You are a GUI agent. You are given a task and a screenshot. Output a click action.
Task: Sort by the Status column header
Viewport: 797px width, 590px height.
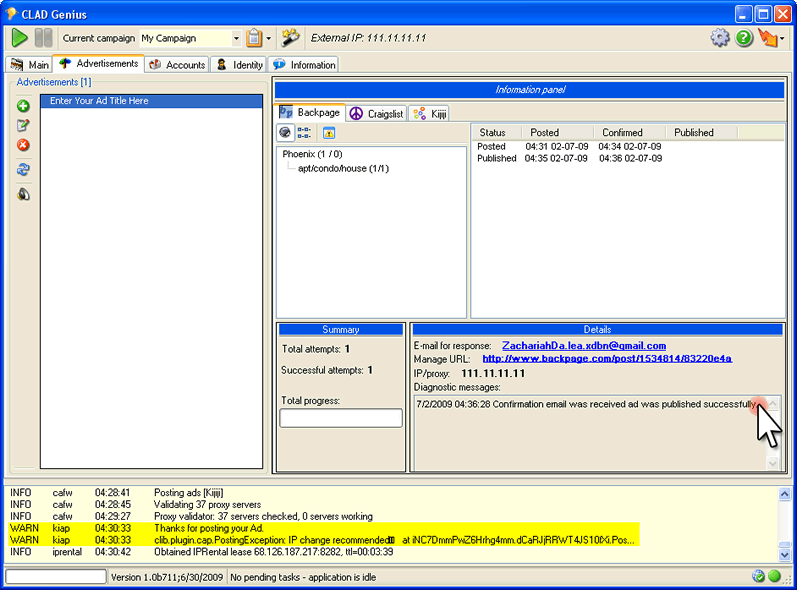coord(497,133)
